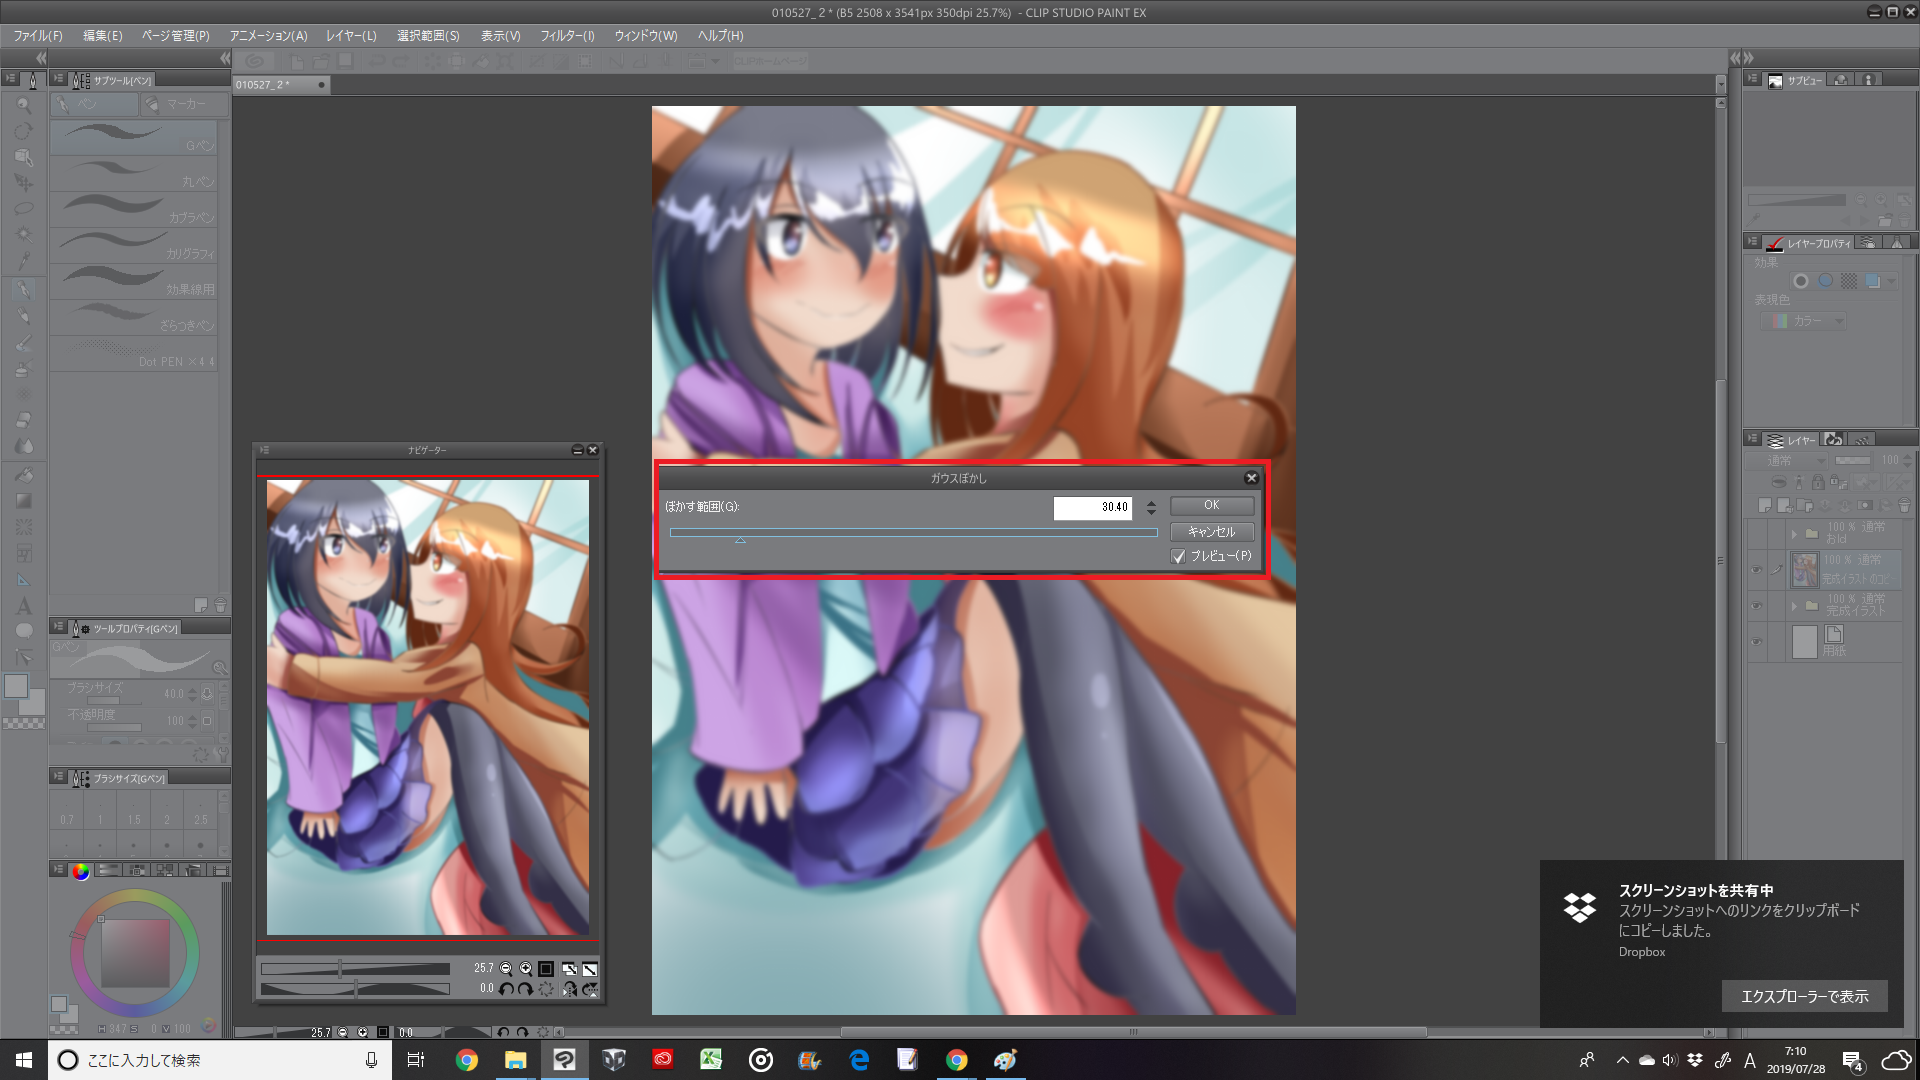This screenshot has width=1920, height=1080.
Task: Select the Move layer tool
Action: tap(24, 183)
